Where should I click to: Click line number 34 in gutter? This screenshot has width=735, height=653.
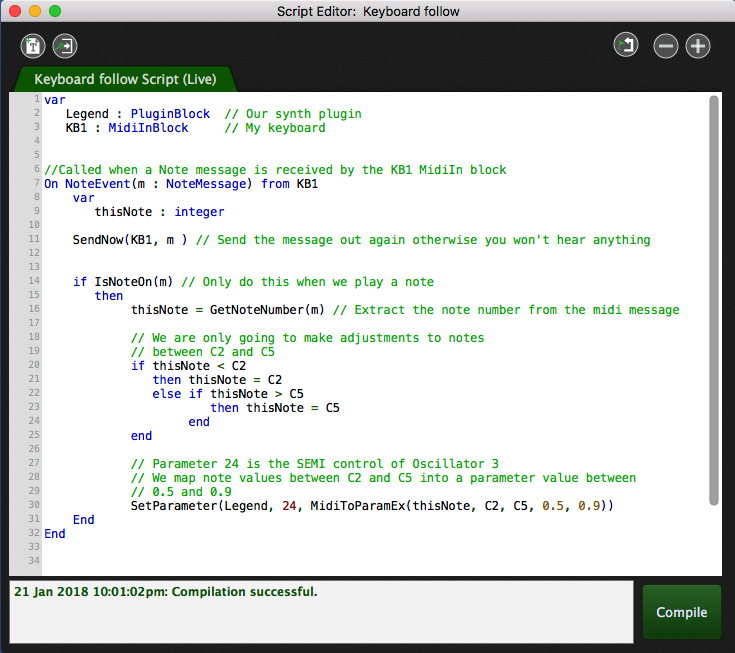pos(34,561)
